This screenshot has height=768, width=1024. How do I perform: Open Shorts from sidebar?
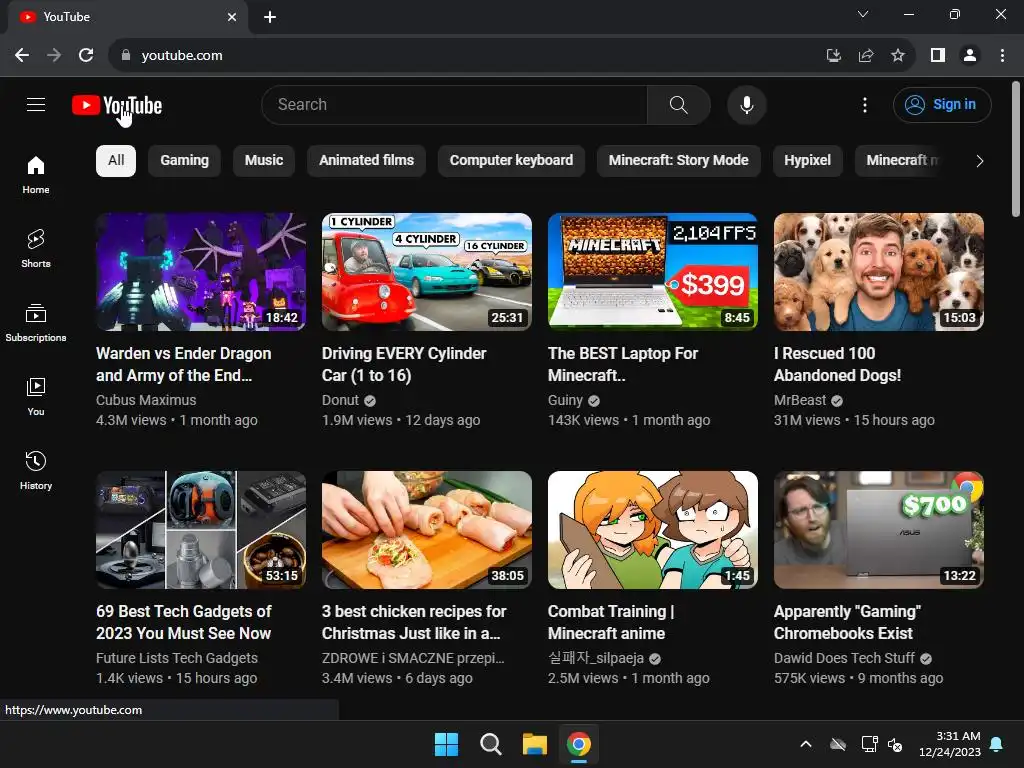pyautogui.click(x=36, y=249)
